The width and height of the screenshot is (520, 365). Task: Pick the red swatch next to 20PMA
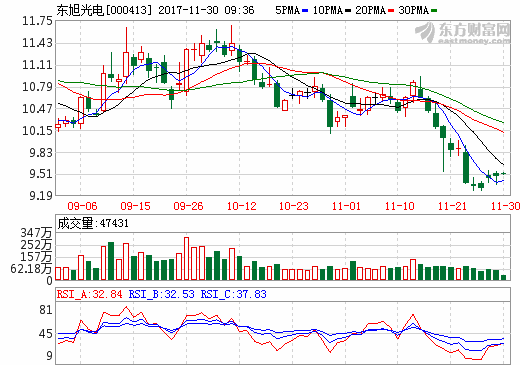[x=391, y=11]
